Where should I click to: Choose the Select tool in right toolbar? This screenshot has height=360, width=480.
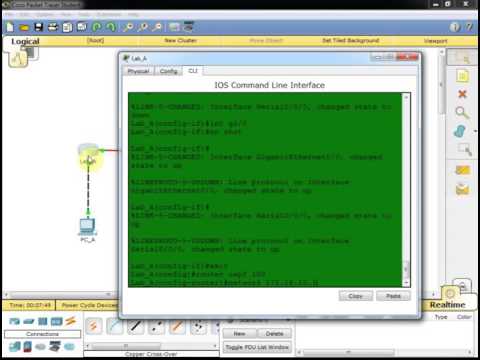[462, 58]
